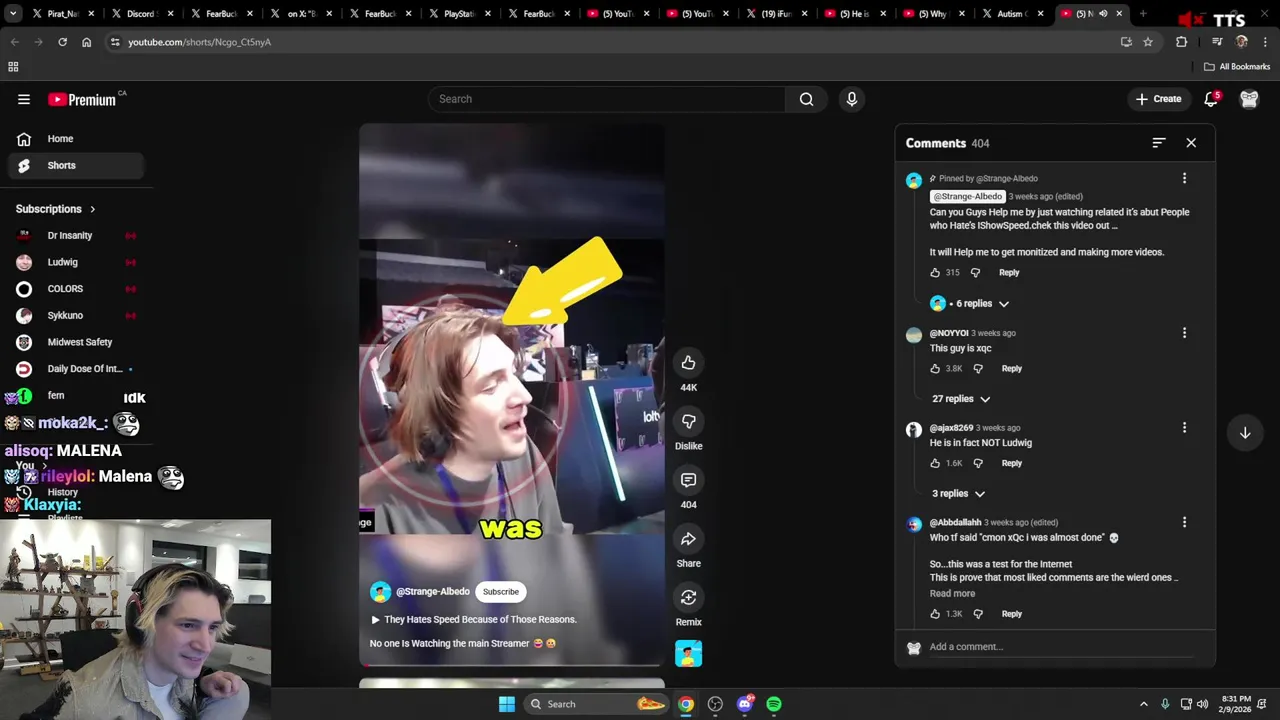Open Ludwig subscription
Screen dimensions: 1280x720
coord(75,262)
